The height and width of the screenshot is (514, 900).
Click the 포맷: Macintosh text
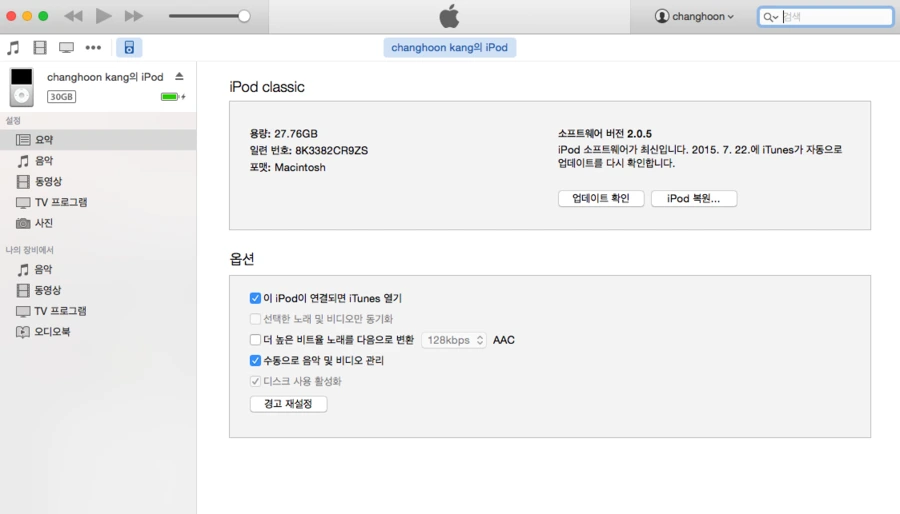288,168
